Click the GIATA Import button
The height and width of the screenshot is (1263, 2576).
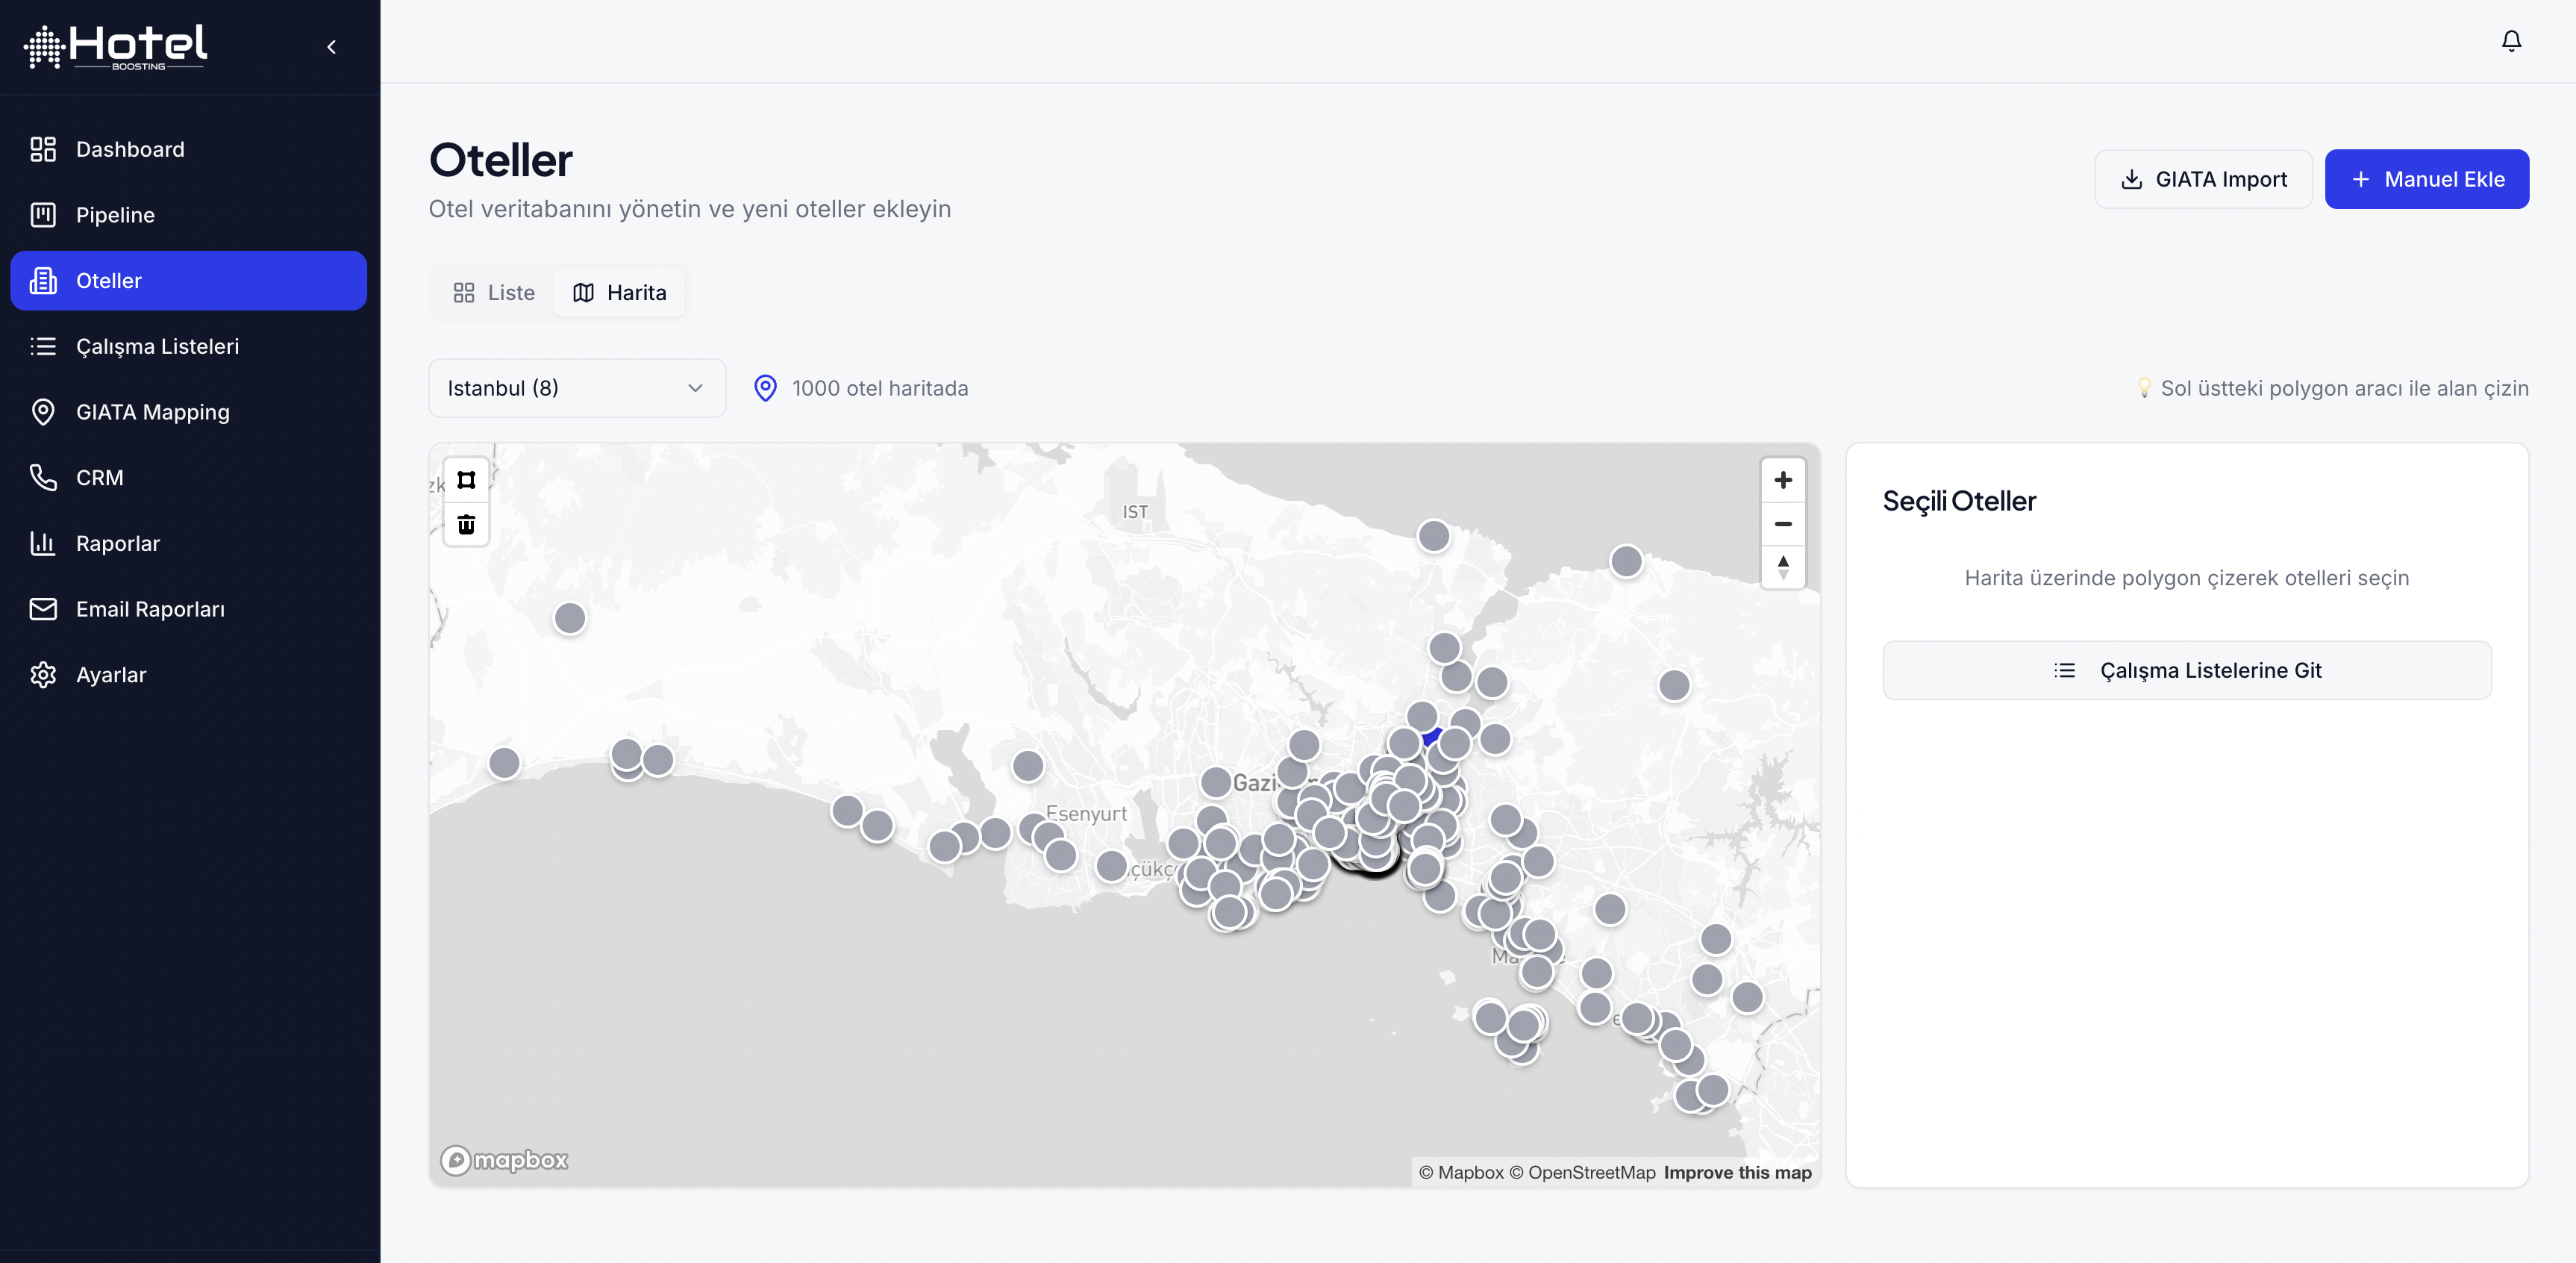click(2203, 179)
